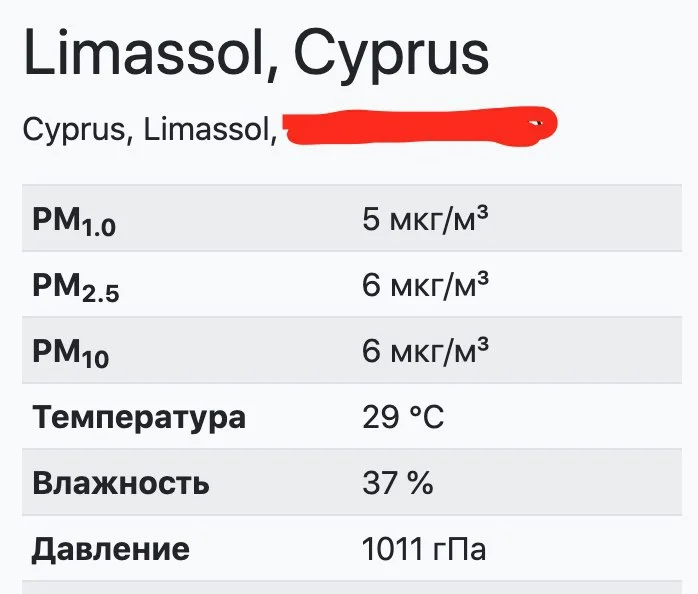Viewport: 698px width, 594px height.
Task: Select the Давление row label
Action: tap(110, 549)
